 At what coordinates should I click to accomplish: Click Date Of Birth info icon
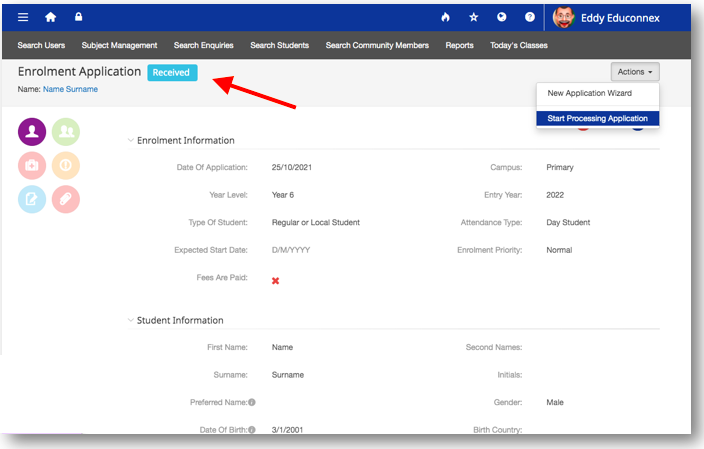coord(252,430)
